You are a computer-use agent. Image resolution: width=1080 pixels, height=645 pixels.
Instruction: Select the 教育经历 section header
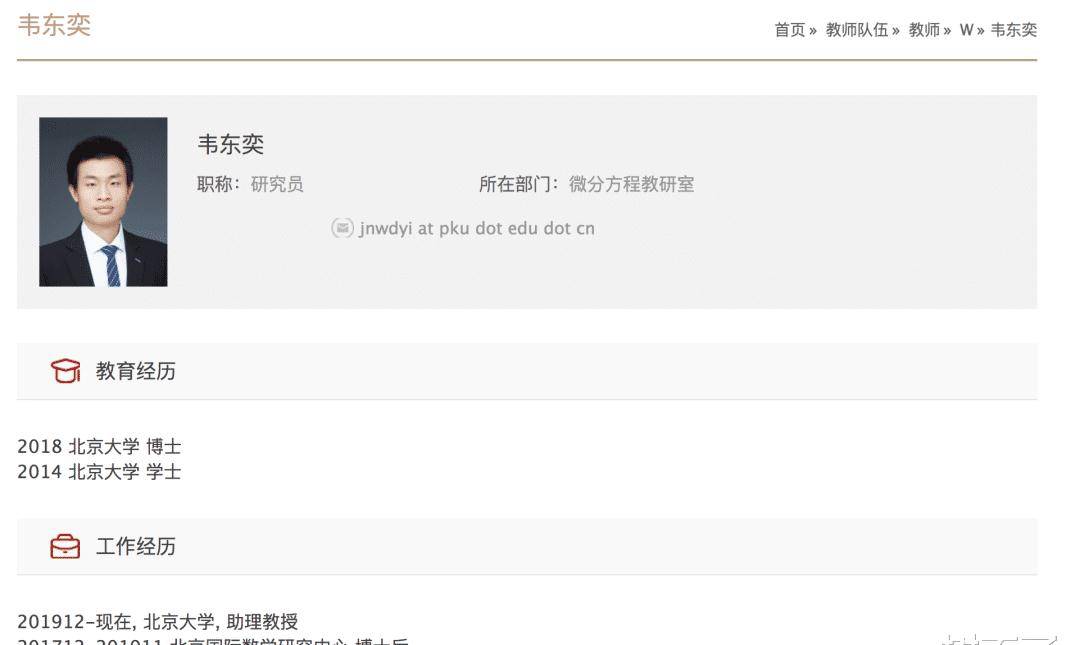click(527, 371)
